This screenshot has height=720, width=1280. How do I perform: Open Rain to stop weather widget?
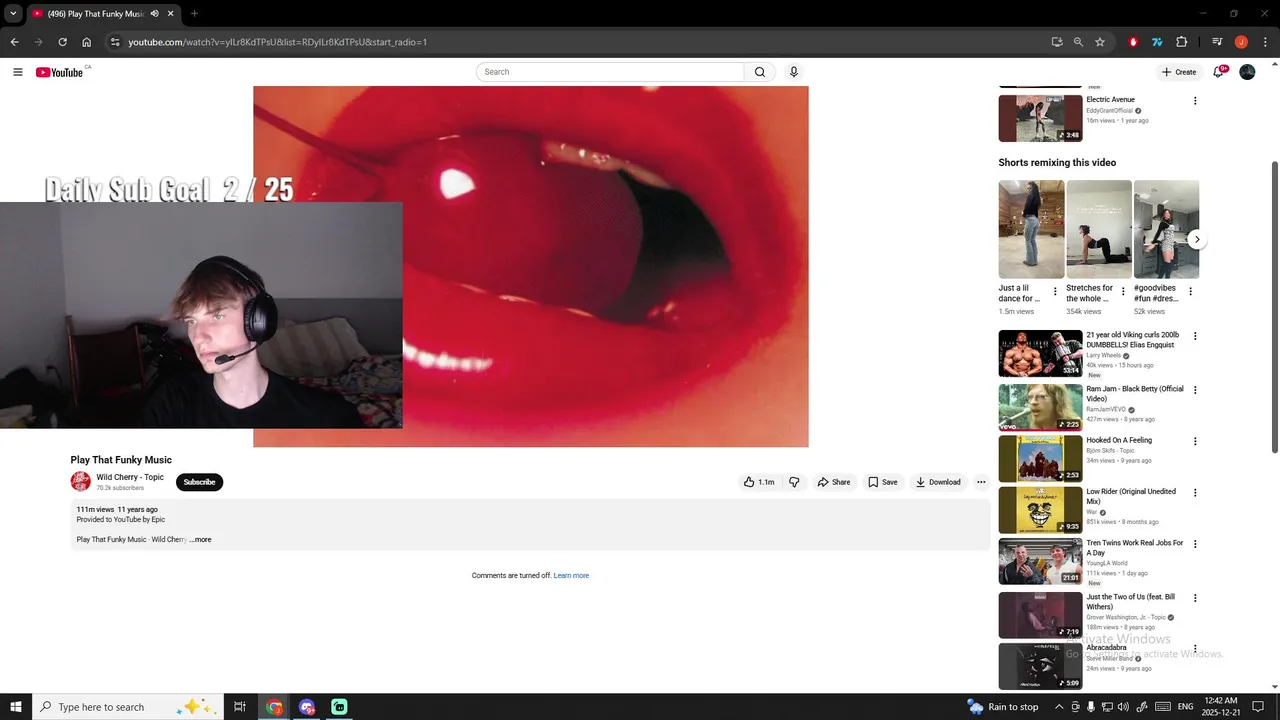click(x=1003, y=707)
